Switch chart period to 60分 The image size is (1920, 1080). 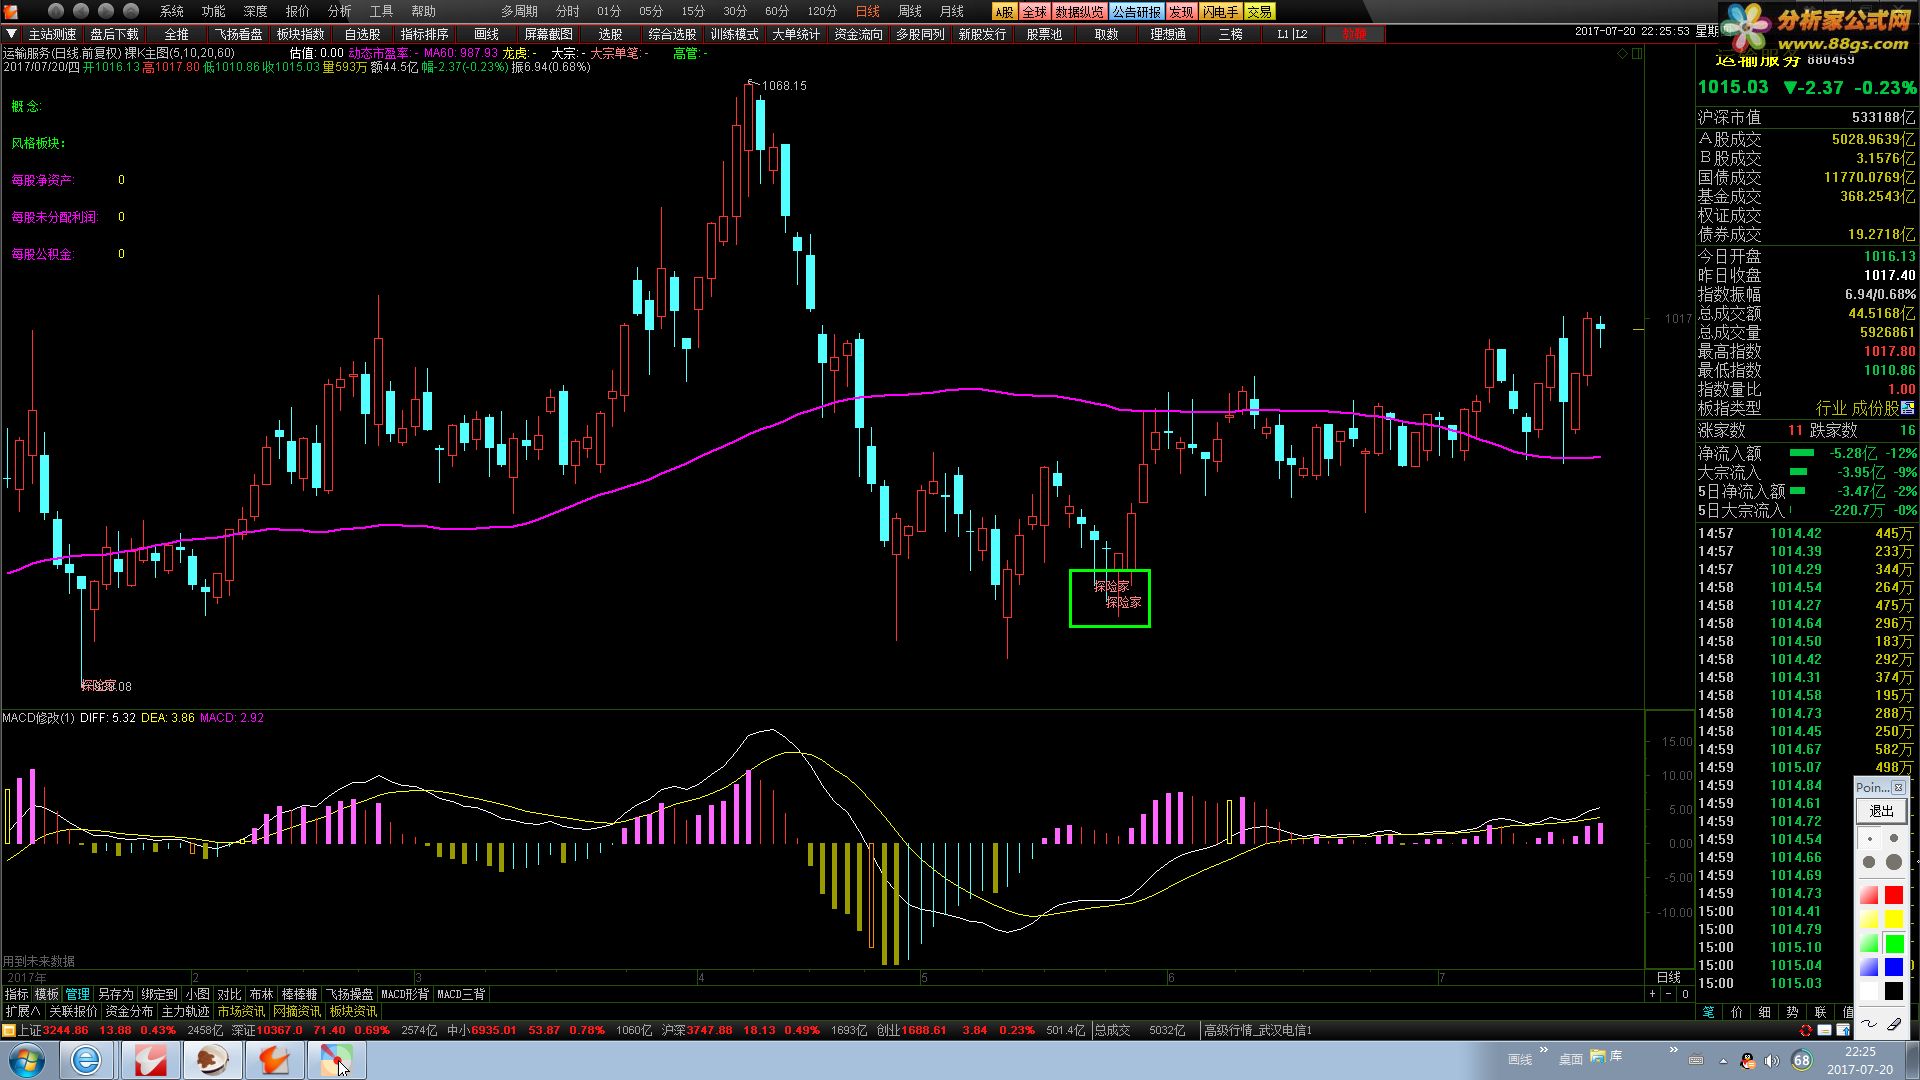pyautogui.click(x=777, y=11)
